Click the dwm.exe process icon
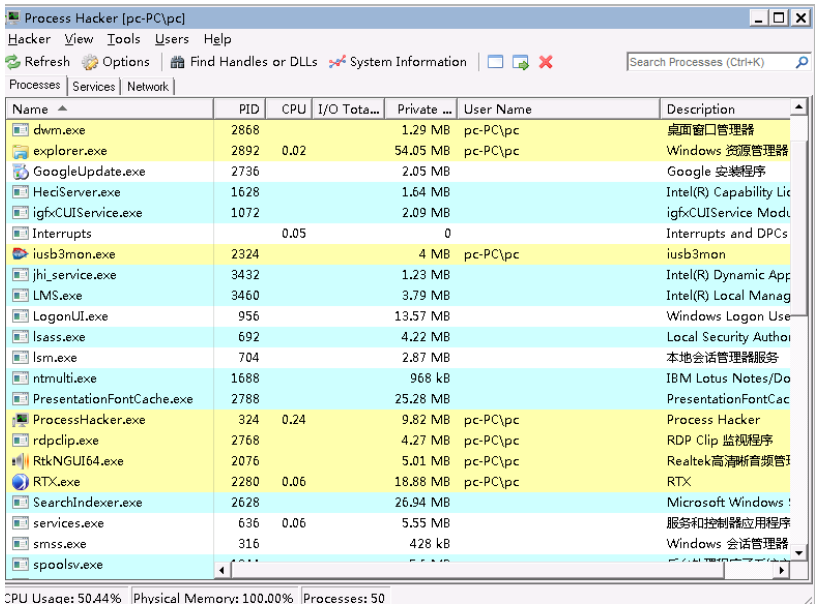Viewport: 825px width, 614px height. (x=20, y=130)
